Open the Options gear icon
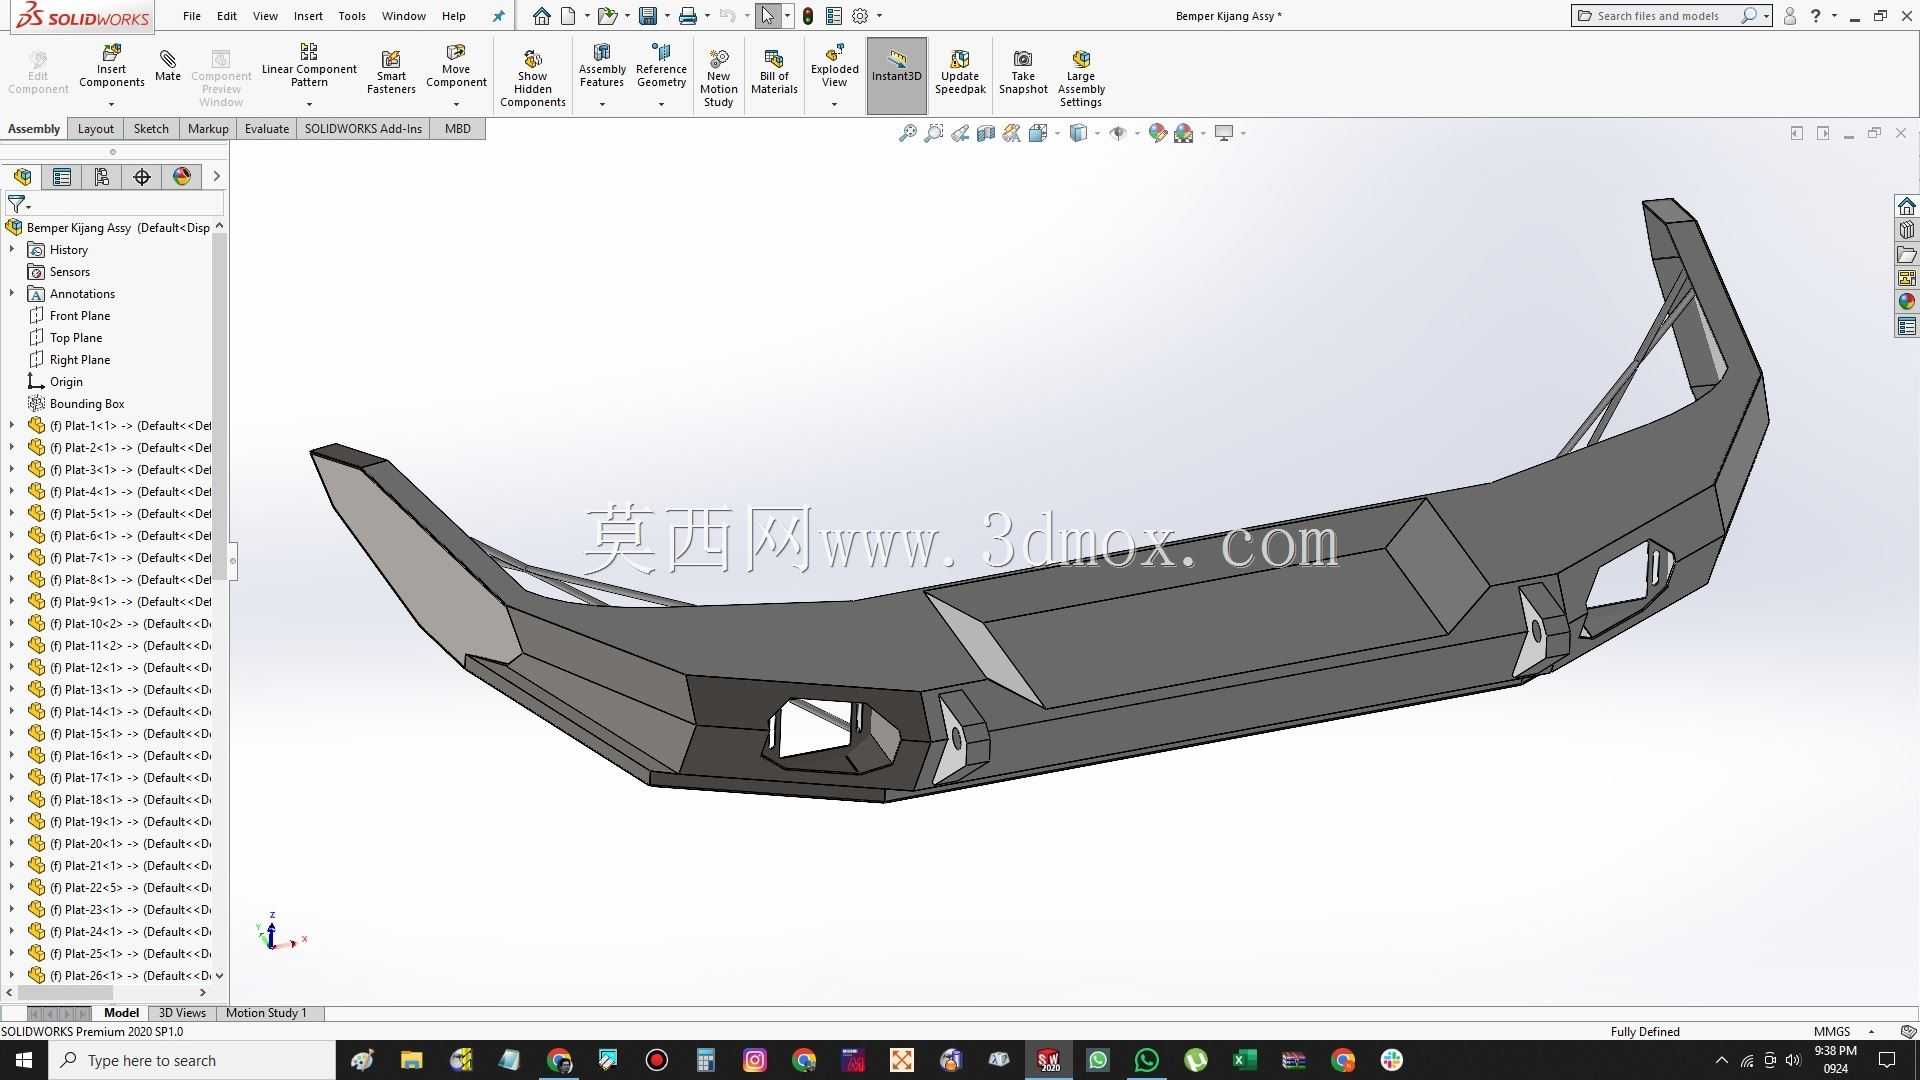1920x1080 pixels. point(860,16)
